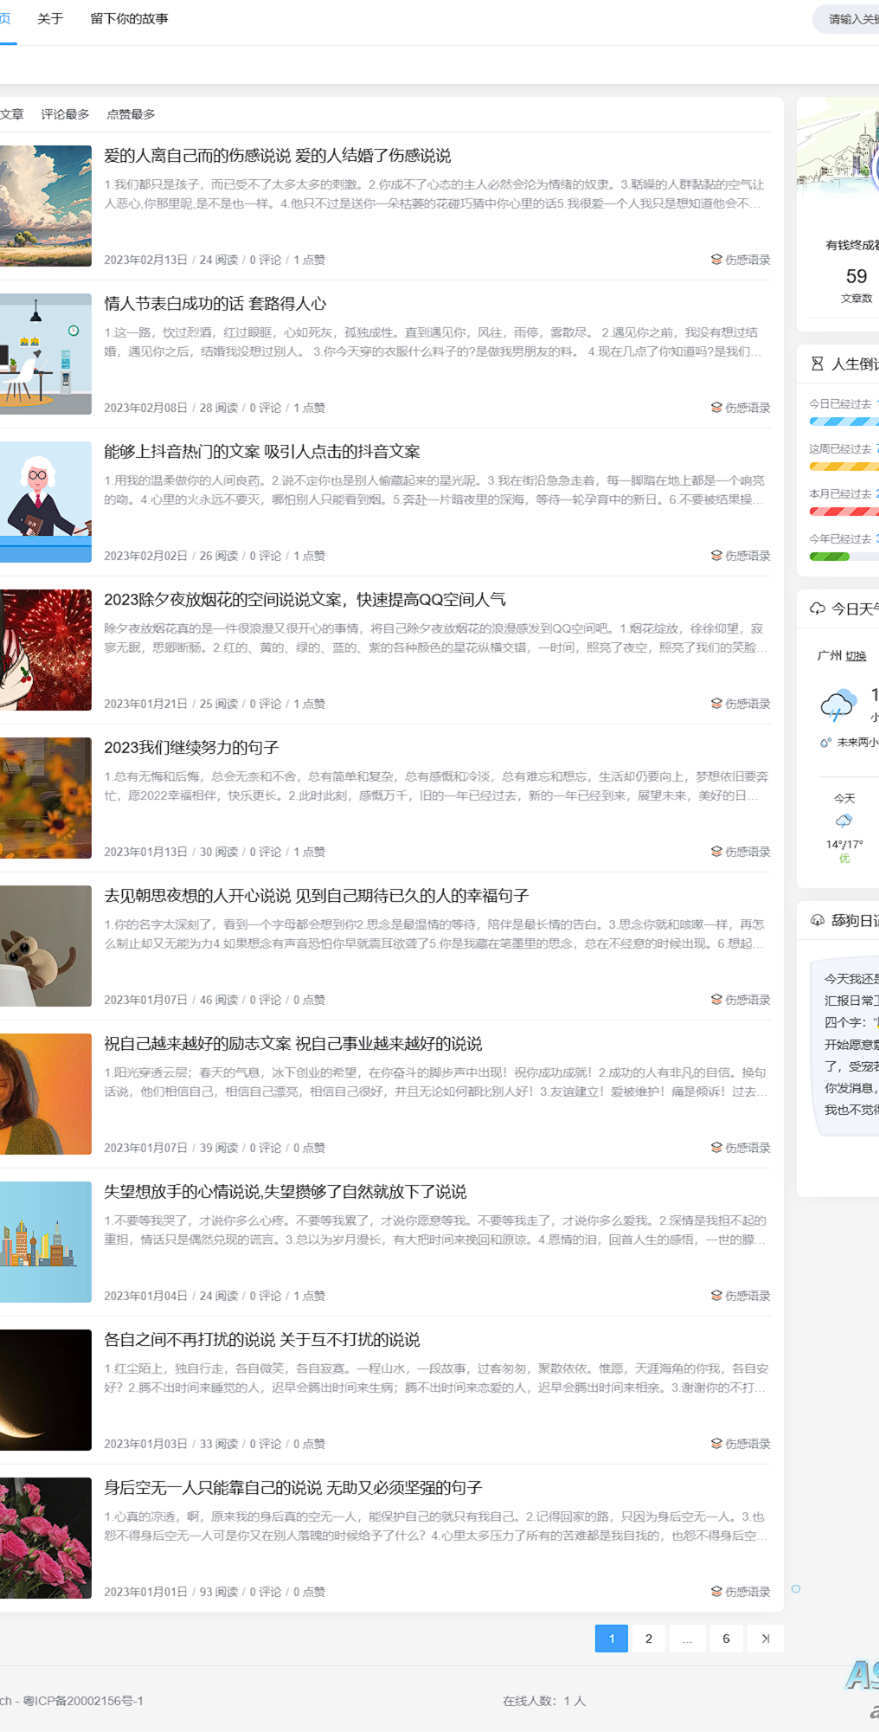This screenshot has width=879, height=1732.
Task: Switch to the 评论最多 sorting tab
Action: (x=65, y=114)
